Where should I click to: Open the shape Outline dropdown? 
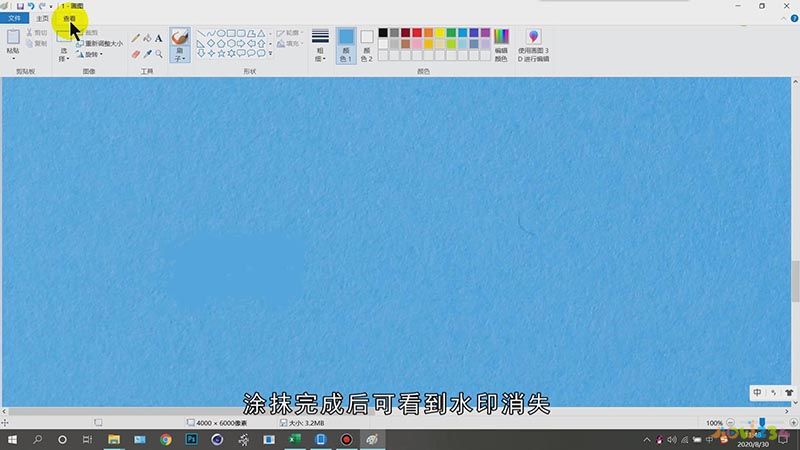click(290, 33)
